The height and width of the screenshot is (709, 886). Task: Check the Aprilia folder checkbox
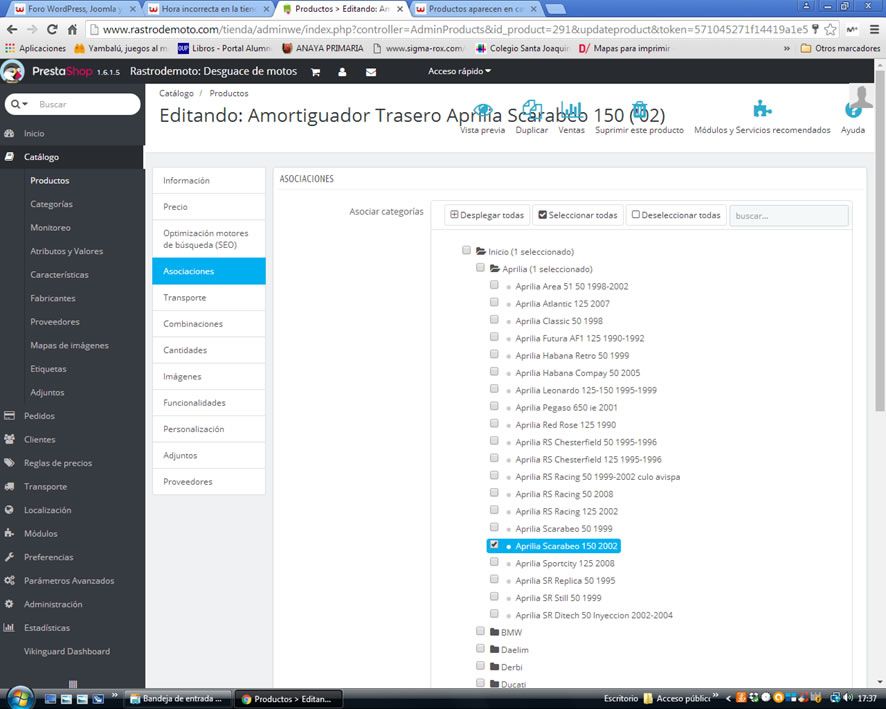480,268
